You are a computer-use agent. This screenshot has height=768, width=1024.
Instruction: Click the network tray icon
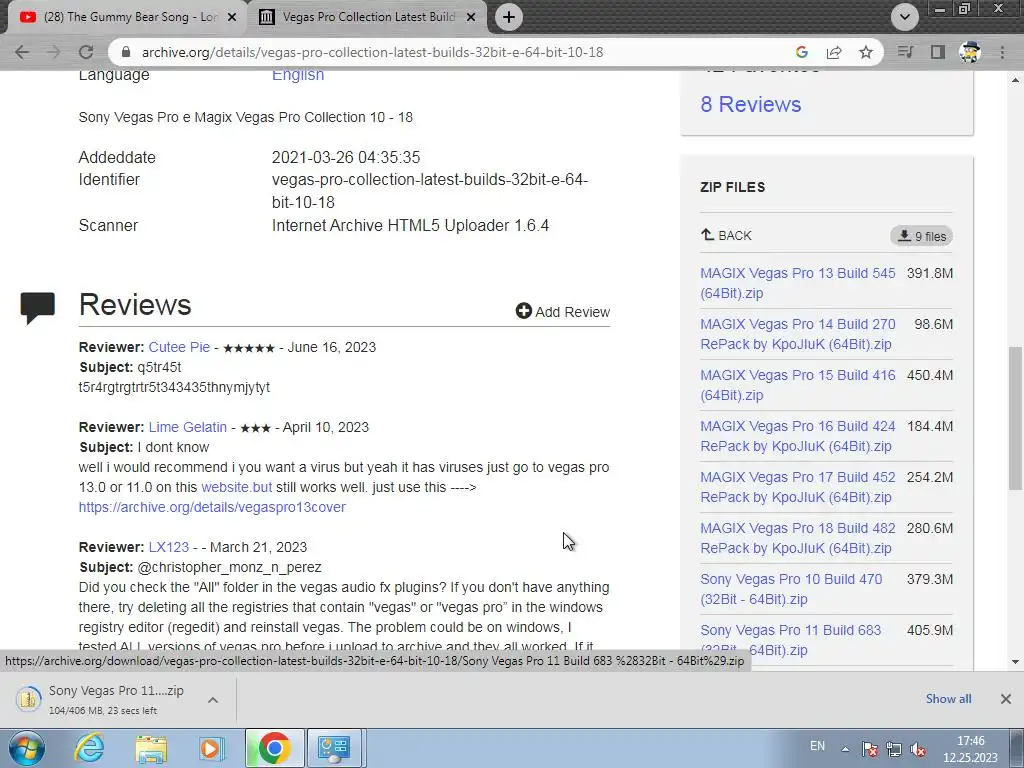pyautogui.click(x=893, y=749)
